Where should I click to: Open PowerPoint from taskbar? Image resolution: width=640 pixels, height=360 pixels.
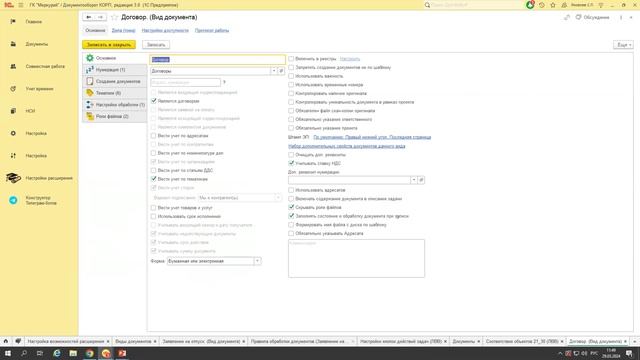point(122,353)
